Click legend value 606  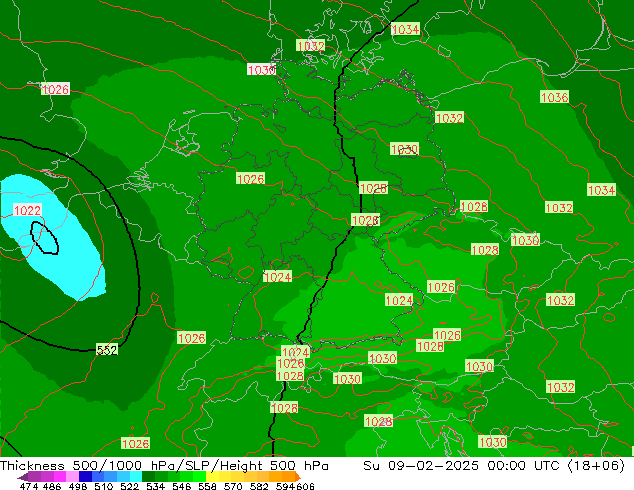tap(304, 486)
